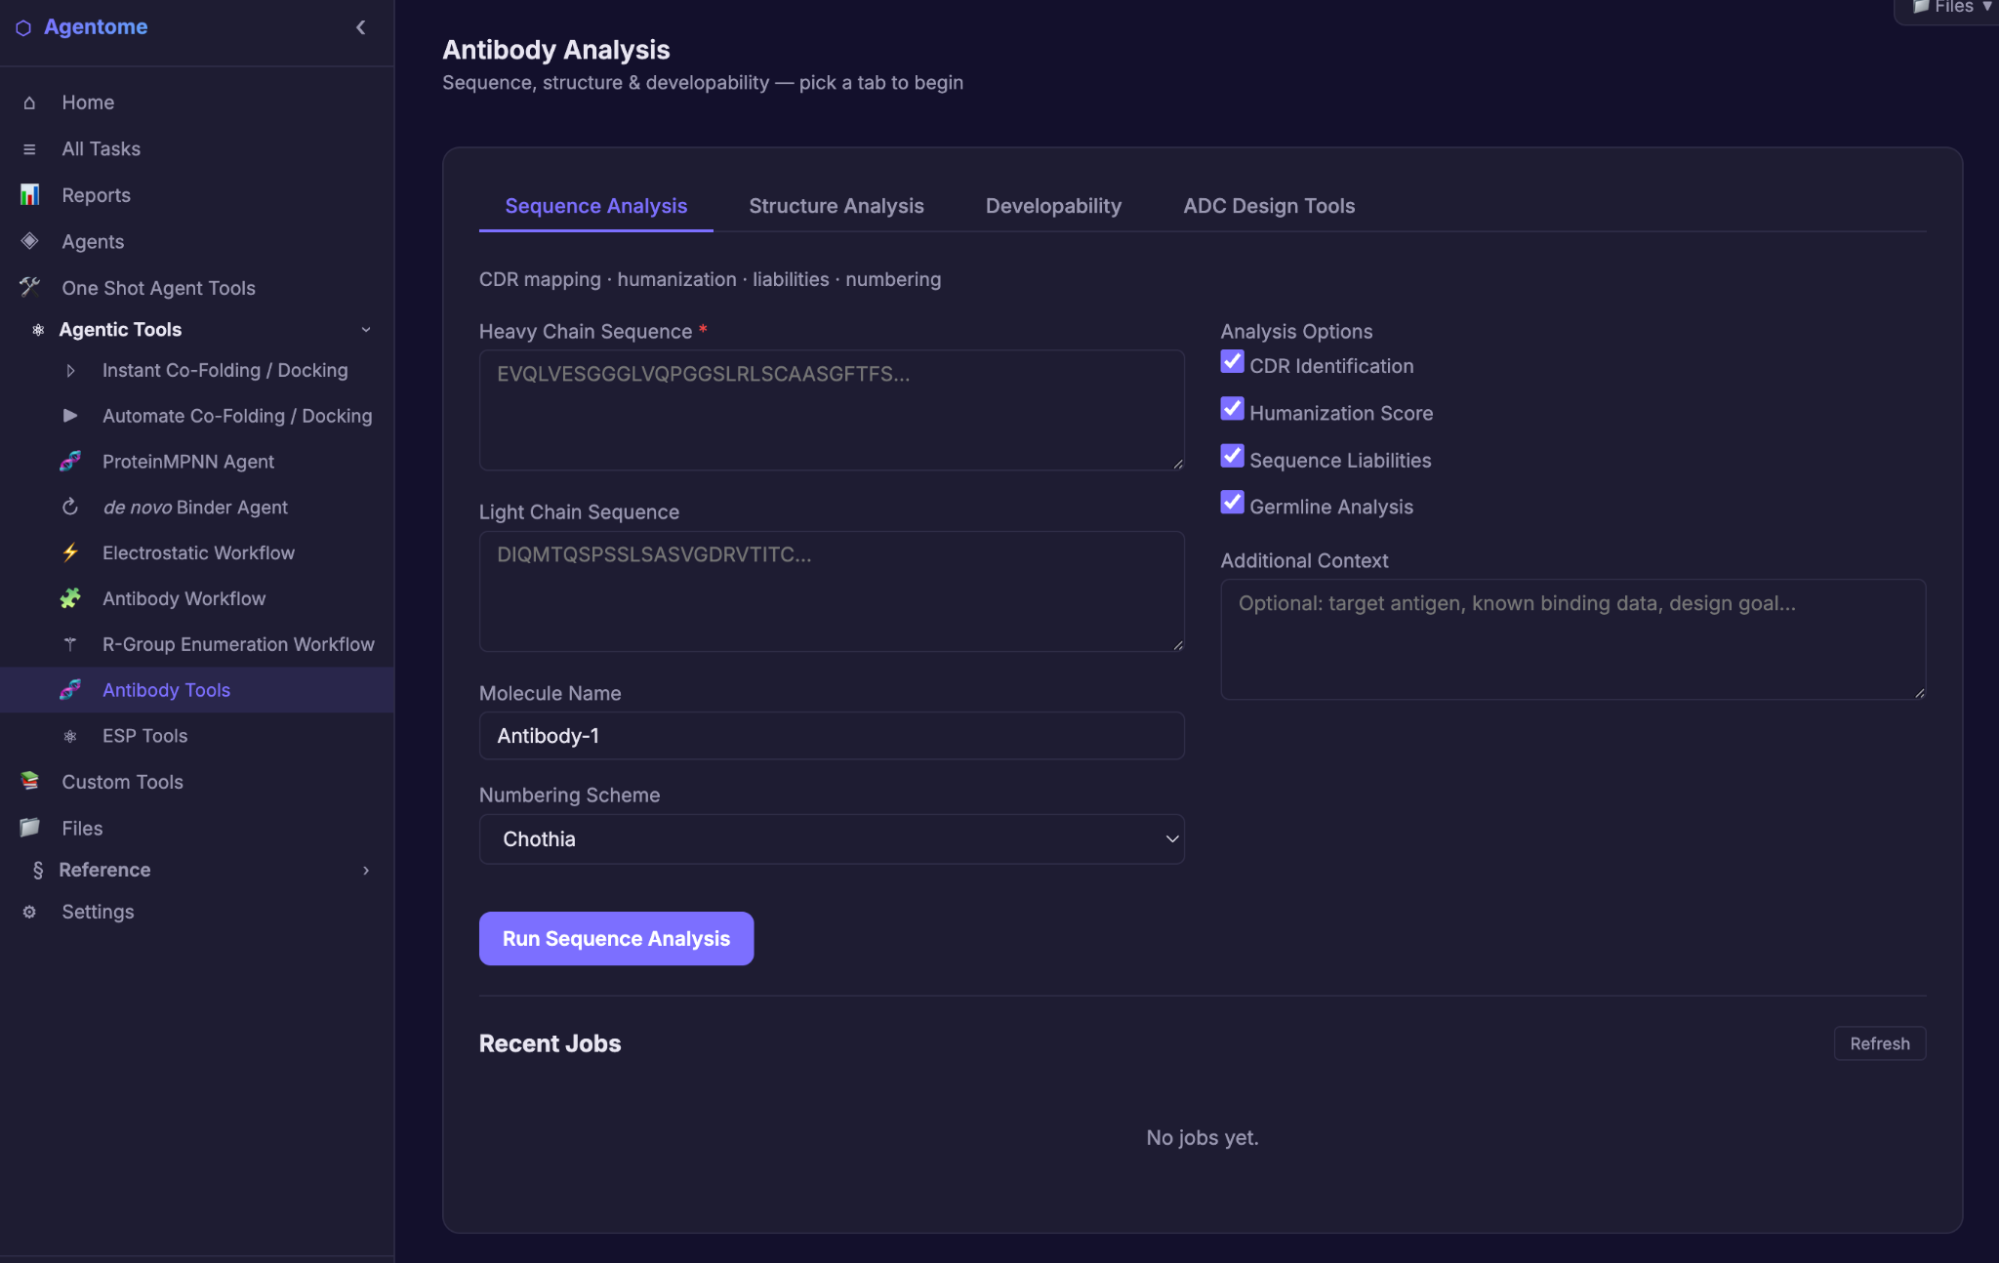Click the Antibody Workflow puzzle piece icon
Screen dimensions: 1999x1264
click(x=70, y=598)
